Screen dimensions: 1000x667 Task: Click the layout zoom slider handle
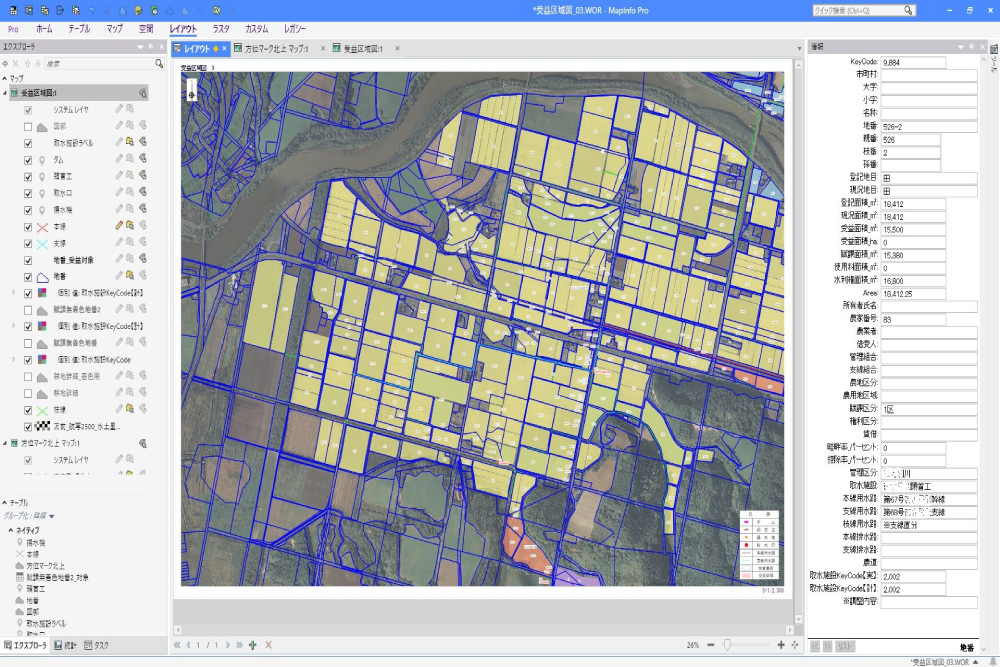tap(727, 645)
